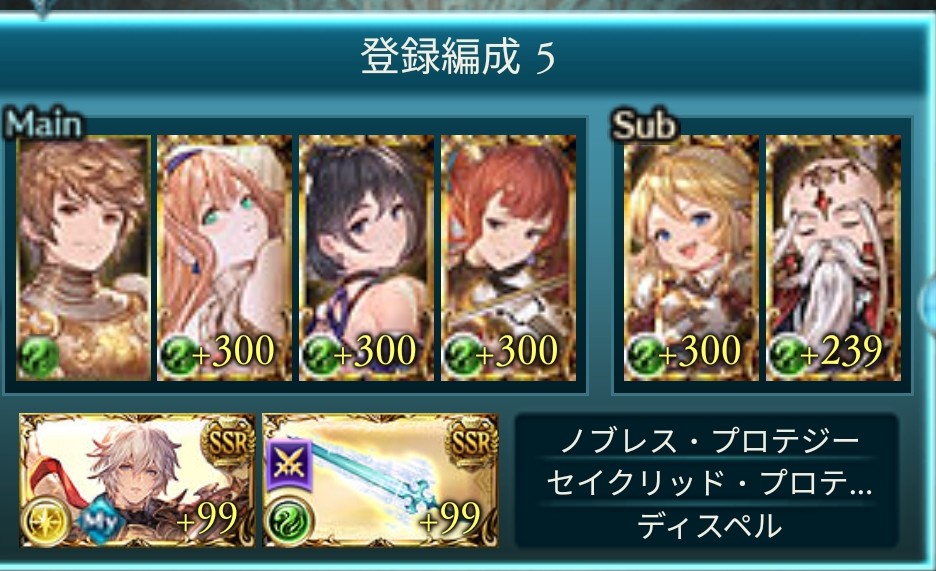Select the ノブレス・プロテジー skill
This screenshot has width=936, height=571.
708,442
